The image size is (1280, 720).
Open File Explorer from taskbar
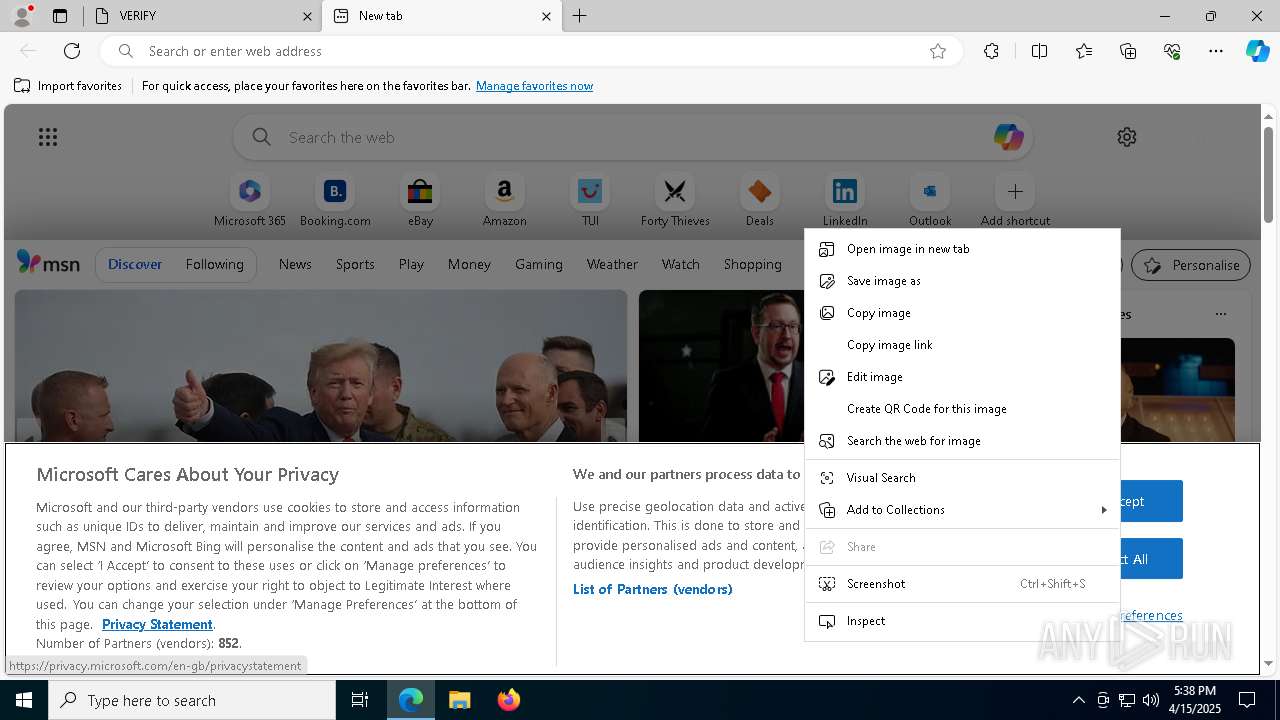click(x=459, y=700)
